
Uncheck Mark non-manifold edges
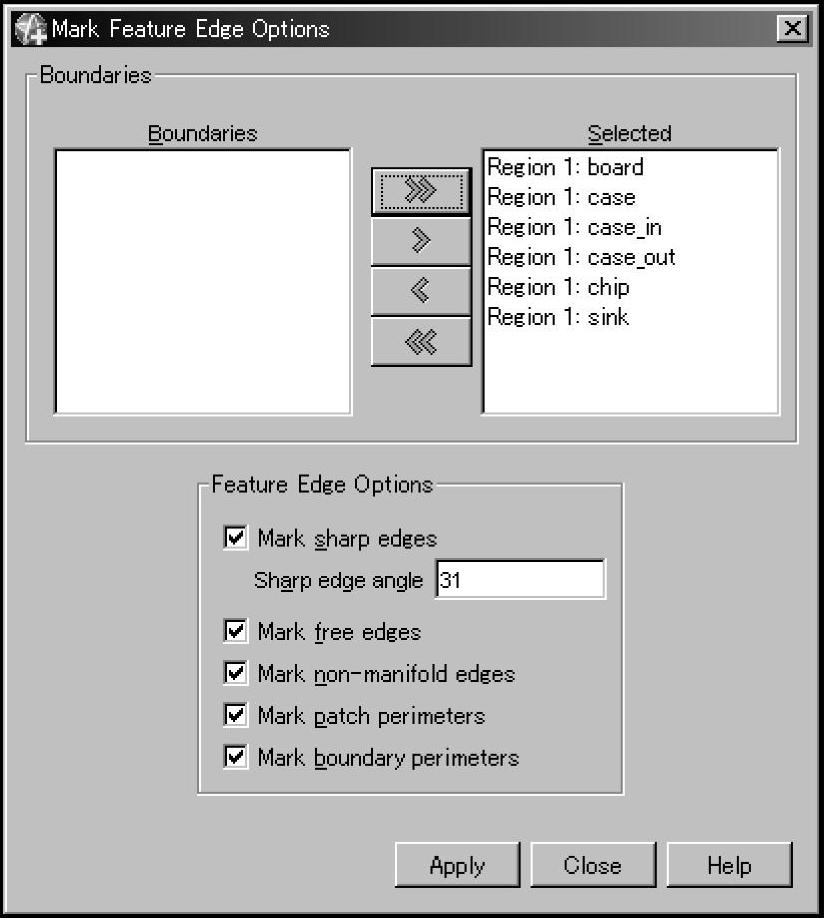click(x=236, y=673)
